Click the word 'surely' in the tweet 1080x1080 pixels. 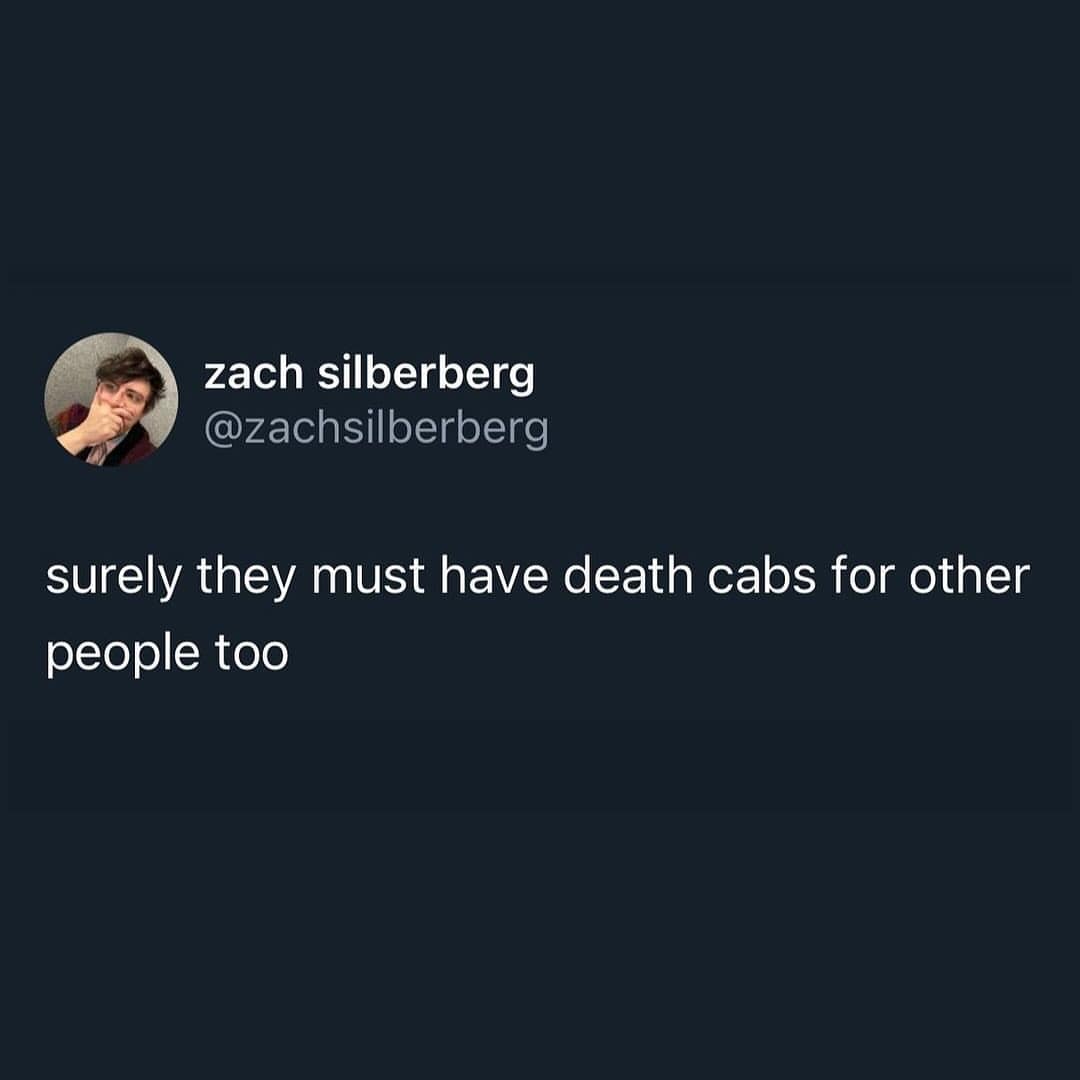pyautogui.click(x=114, y=577)
